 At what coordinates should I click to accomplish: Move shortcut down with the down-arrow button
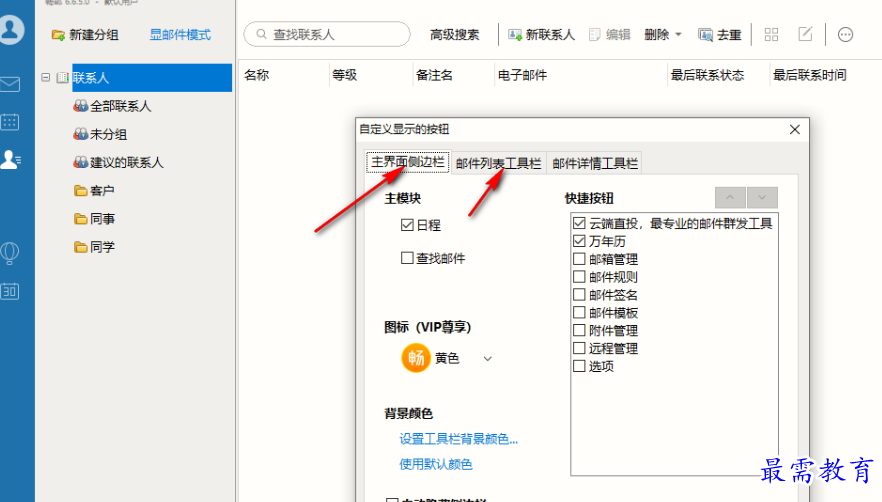[x=762, y=198]
